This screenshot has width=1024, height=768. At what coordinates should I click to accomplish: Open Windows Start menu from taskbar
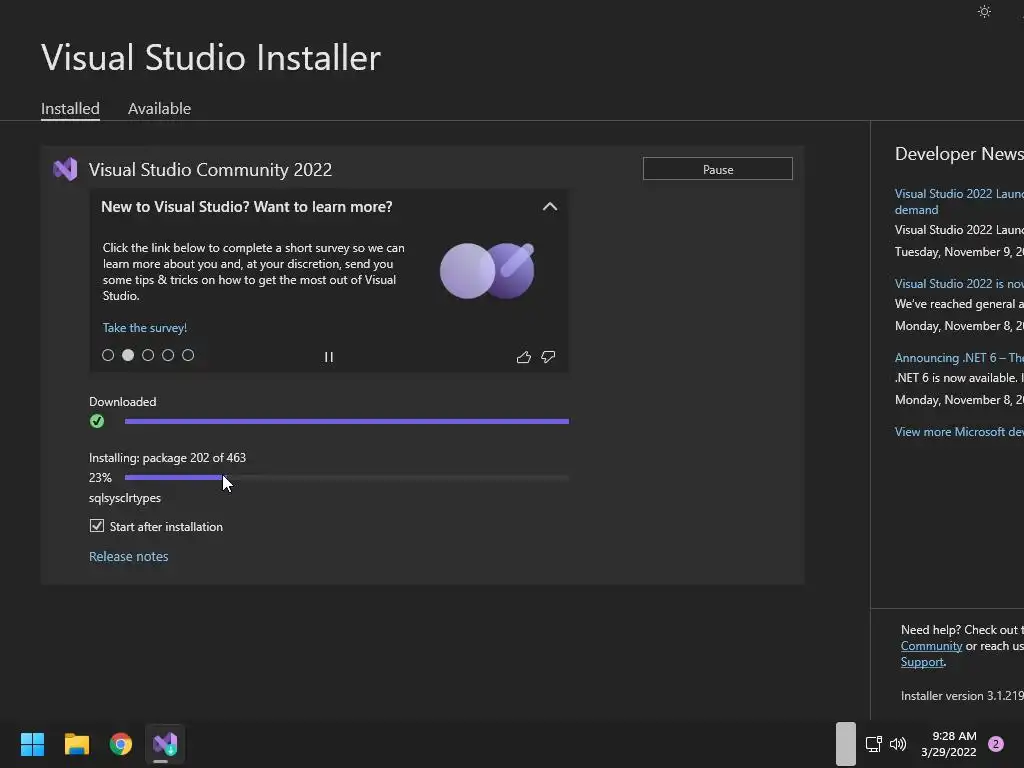coord(32,744)
